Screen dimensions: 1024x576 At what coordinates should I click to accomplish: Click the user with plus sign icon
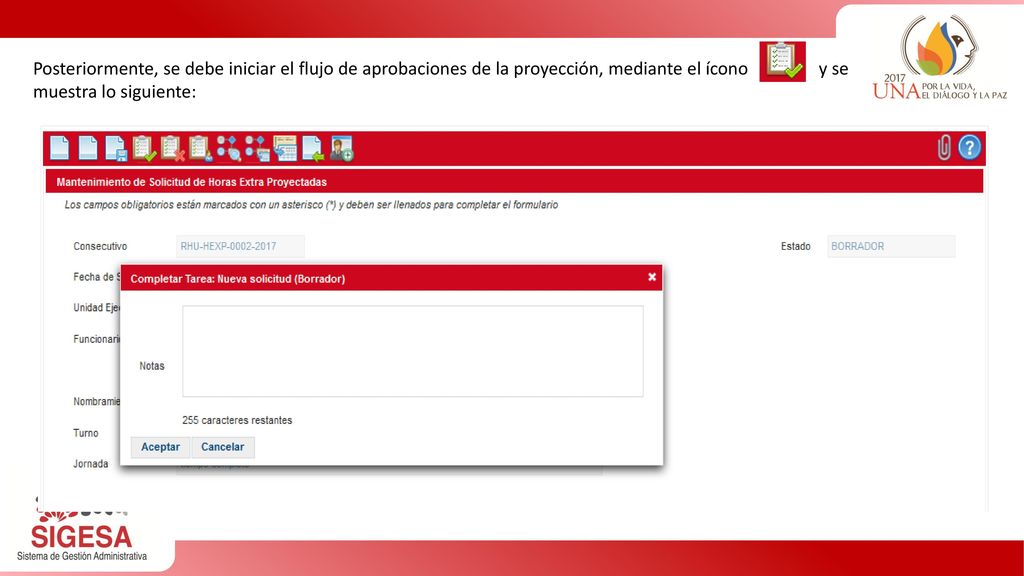pos(342,148)
